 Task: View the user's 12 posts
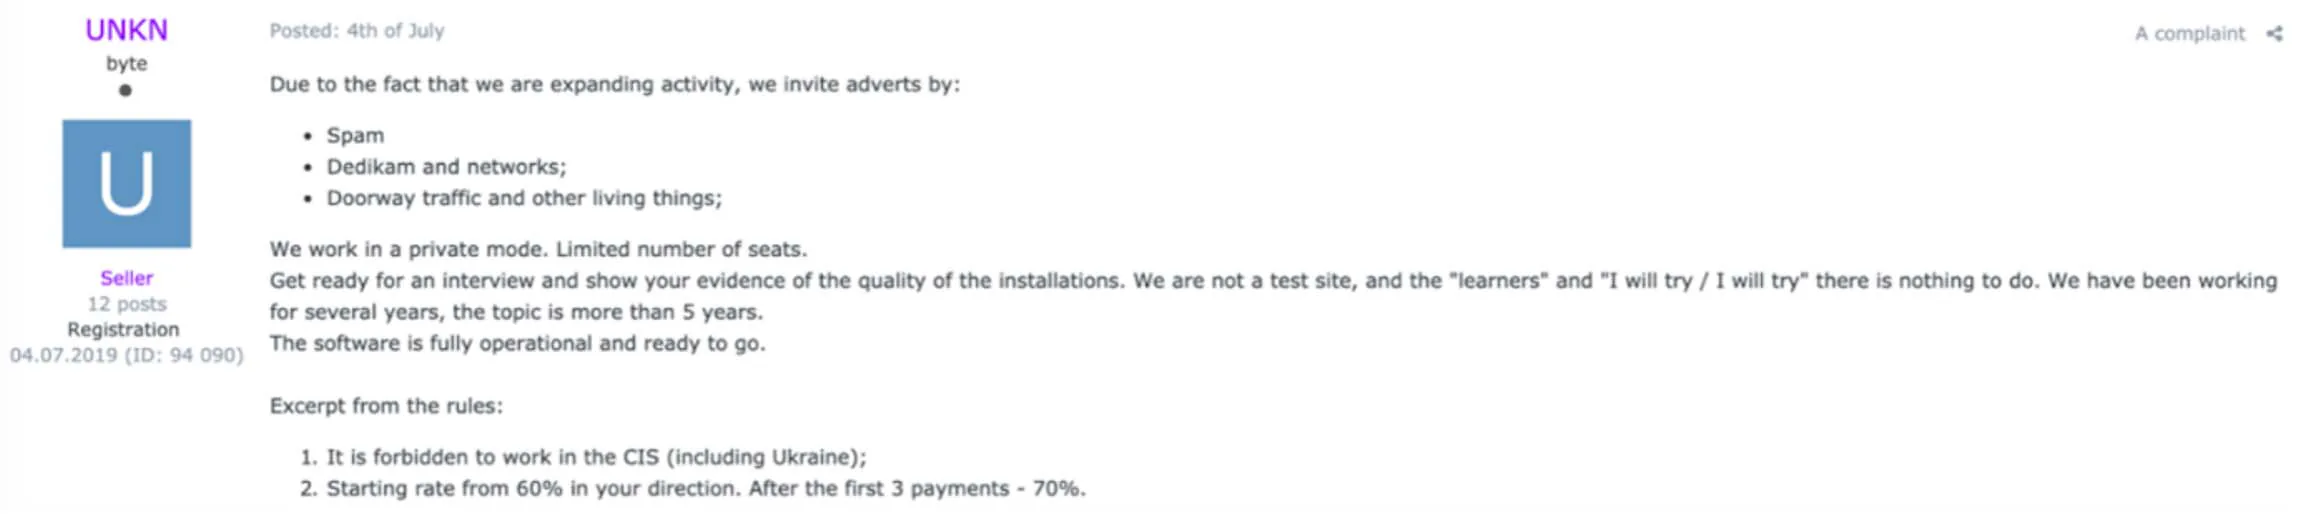click(x=127, y=304)
